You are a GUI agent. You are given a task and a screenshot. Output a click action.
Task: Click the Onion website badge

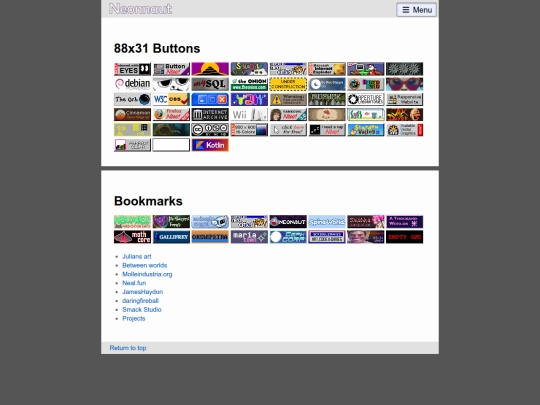[249, 84]
